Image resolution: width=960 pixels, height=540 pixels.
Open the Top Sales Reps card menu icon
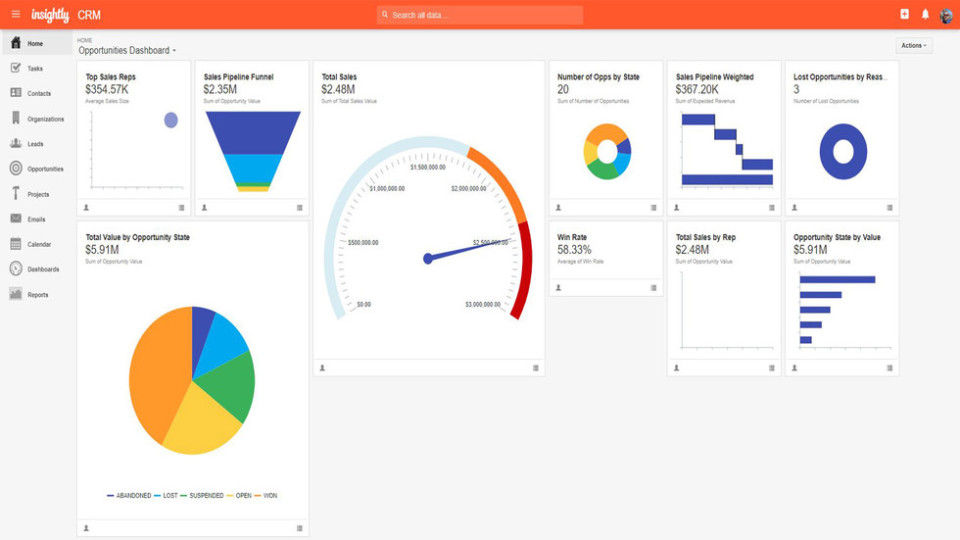(181, 208)
